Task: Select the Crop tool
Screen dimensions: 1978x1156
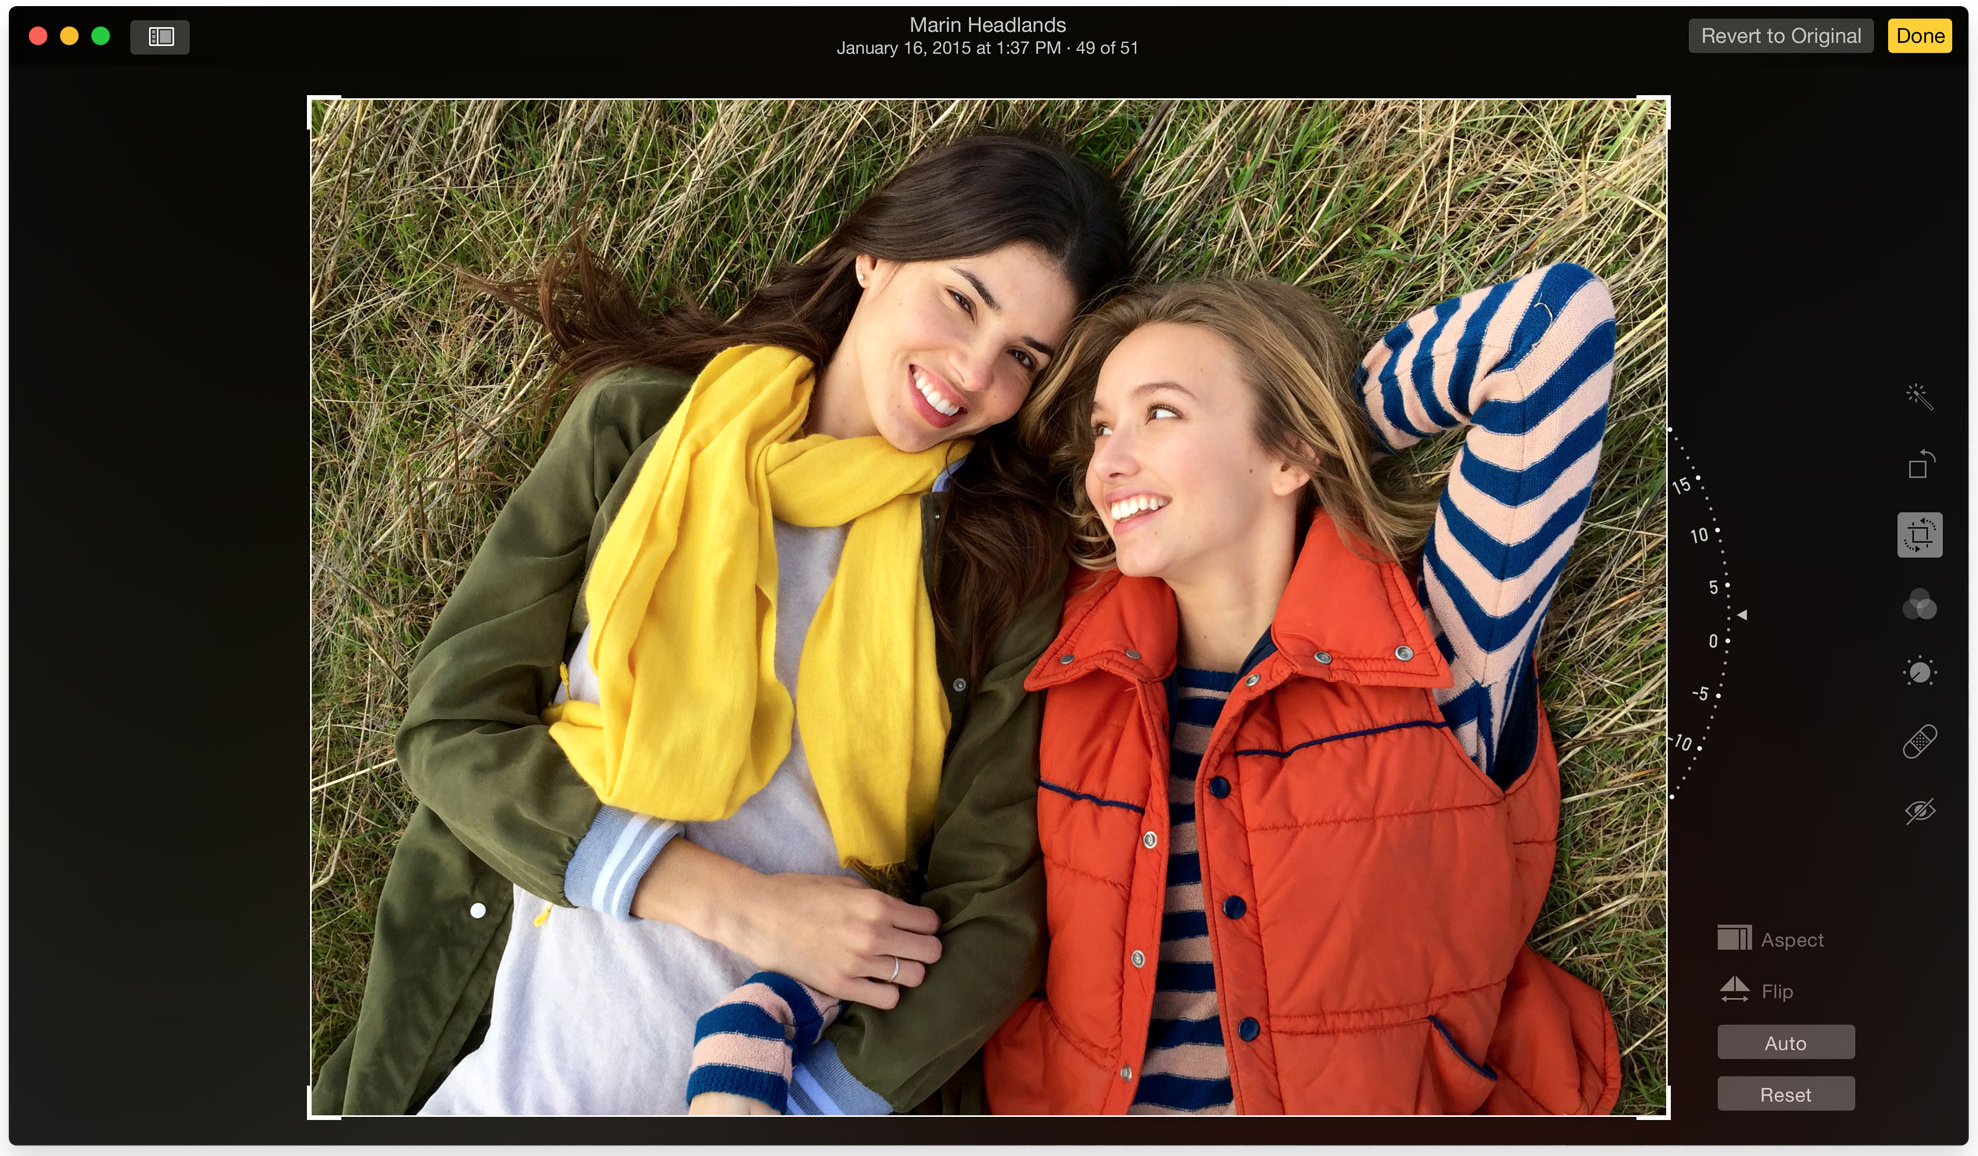Action: (x=1920, y=535)
